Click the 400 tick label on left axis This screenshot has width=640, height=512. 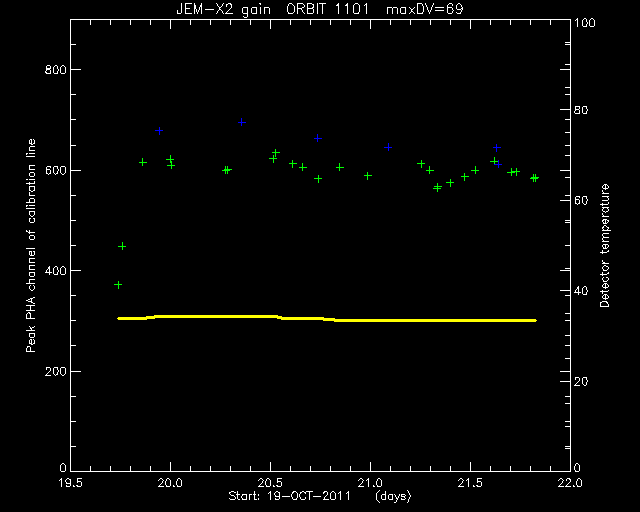(x=56, y=270)
